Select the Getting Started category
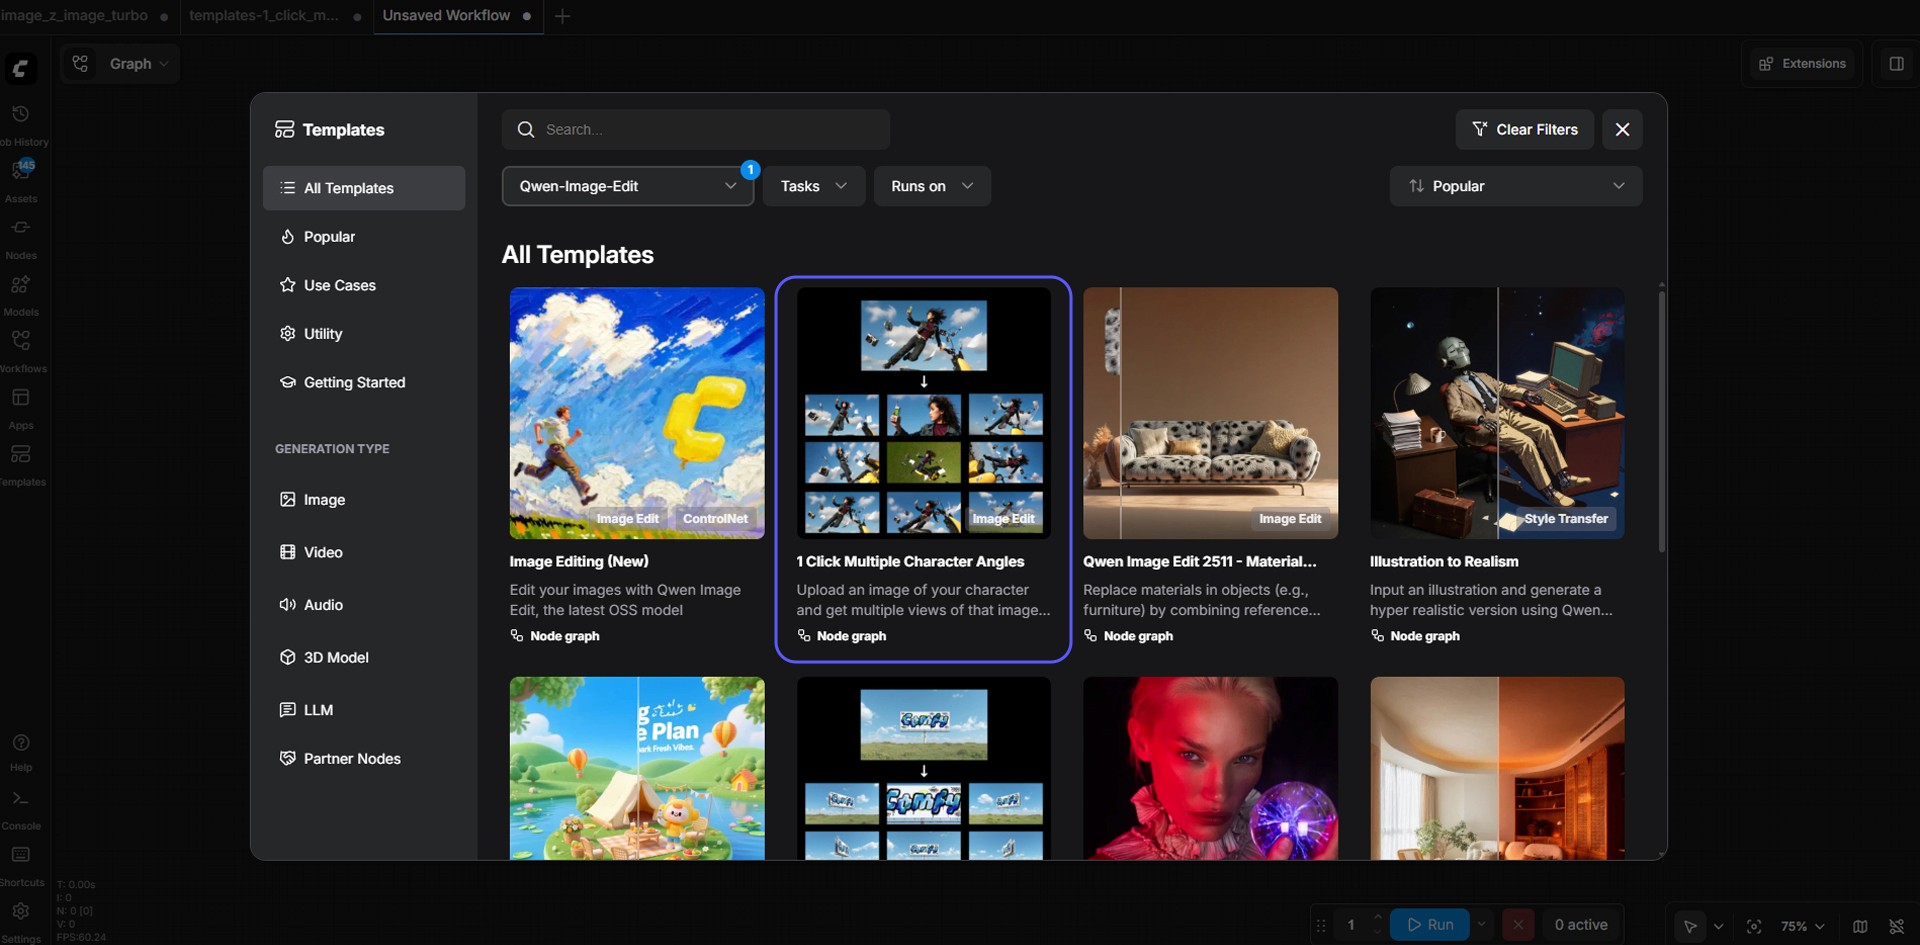1920x945 pixels. pos(364,383)
